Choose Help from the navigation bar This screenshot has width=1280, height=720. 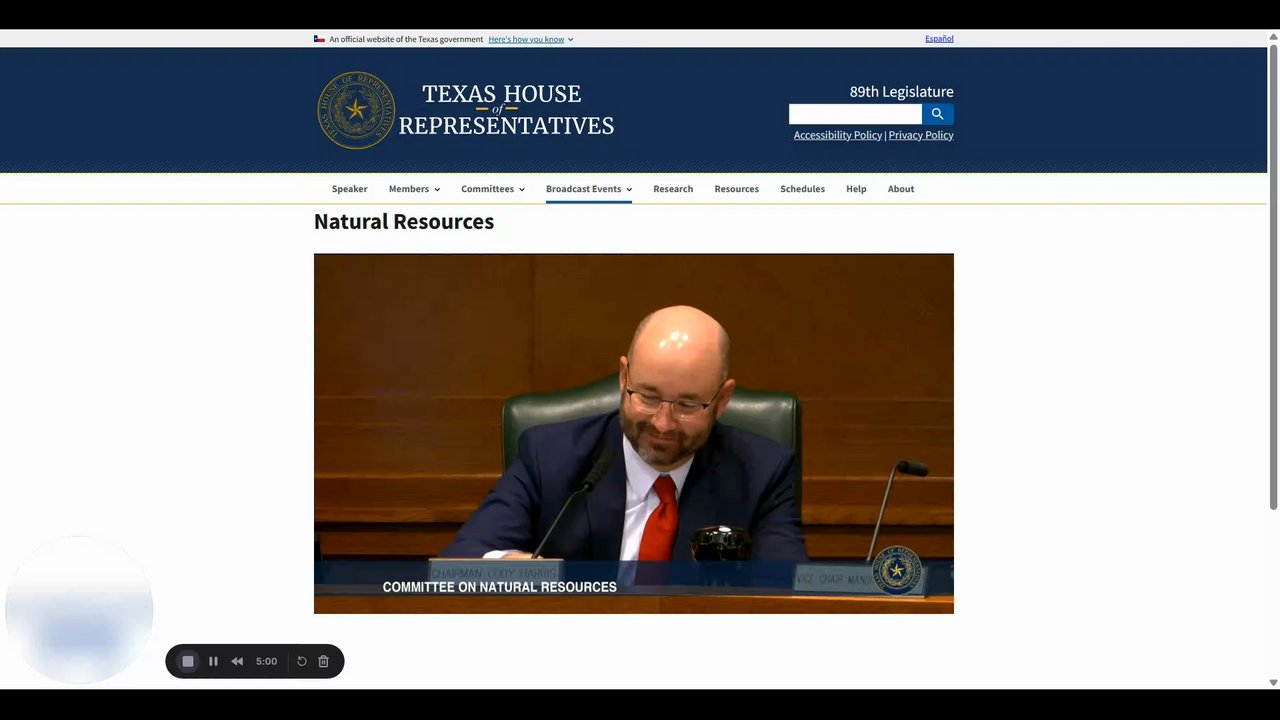(856, 189)
